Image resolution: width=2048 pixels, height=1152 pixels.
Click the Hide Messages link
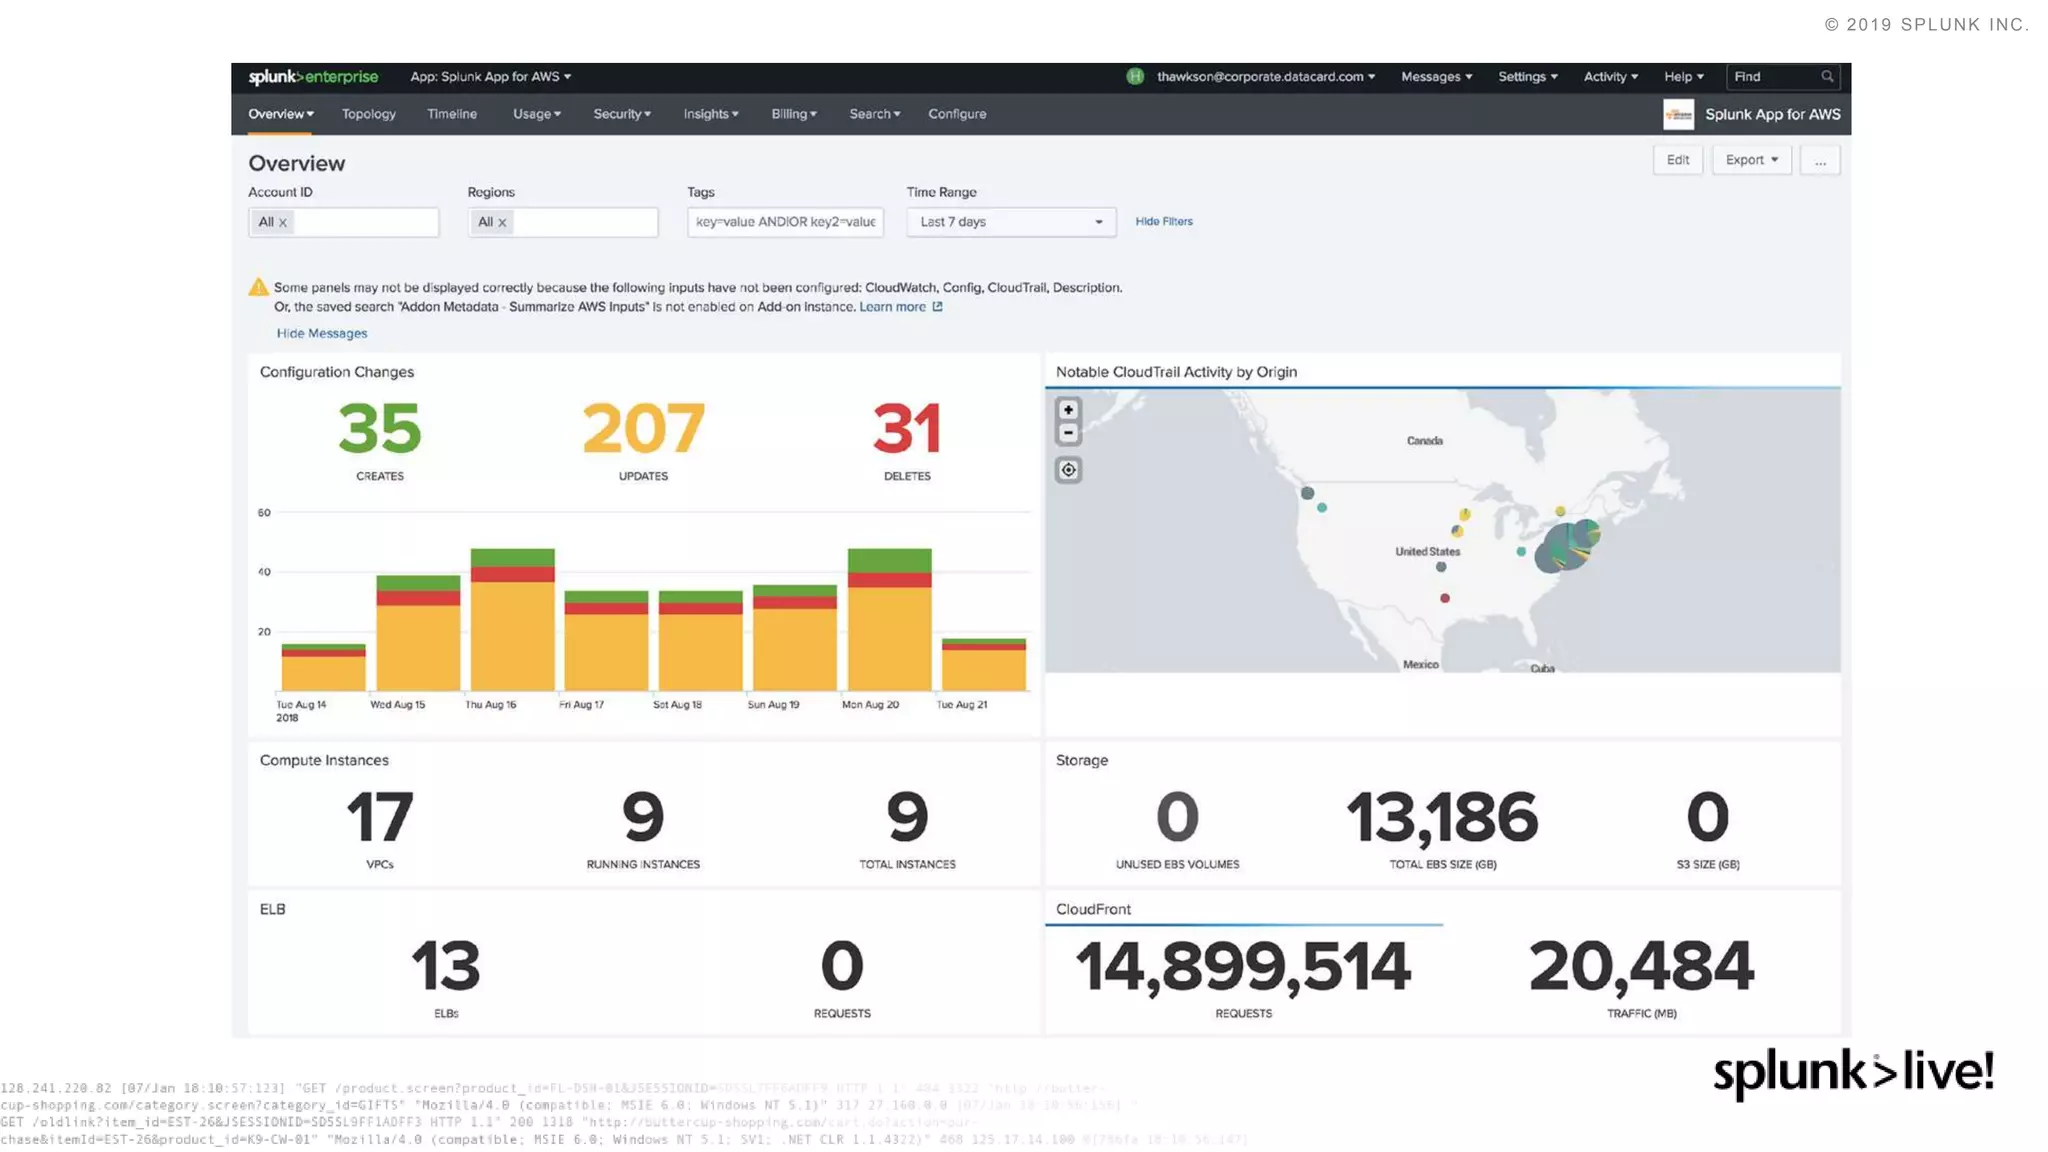(322, 333)
